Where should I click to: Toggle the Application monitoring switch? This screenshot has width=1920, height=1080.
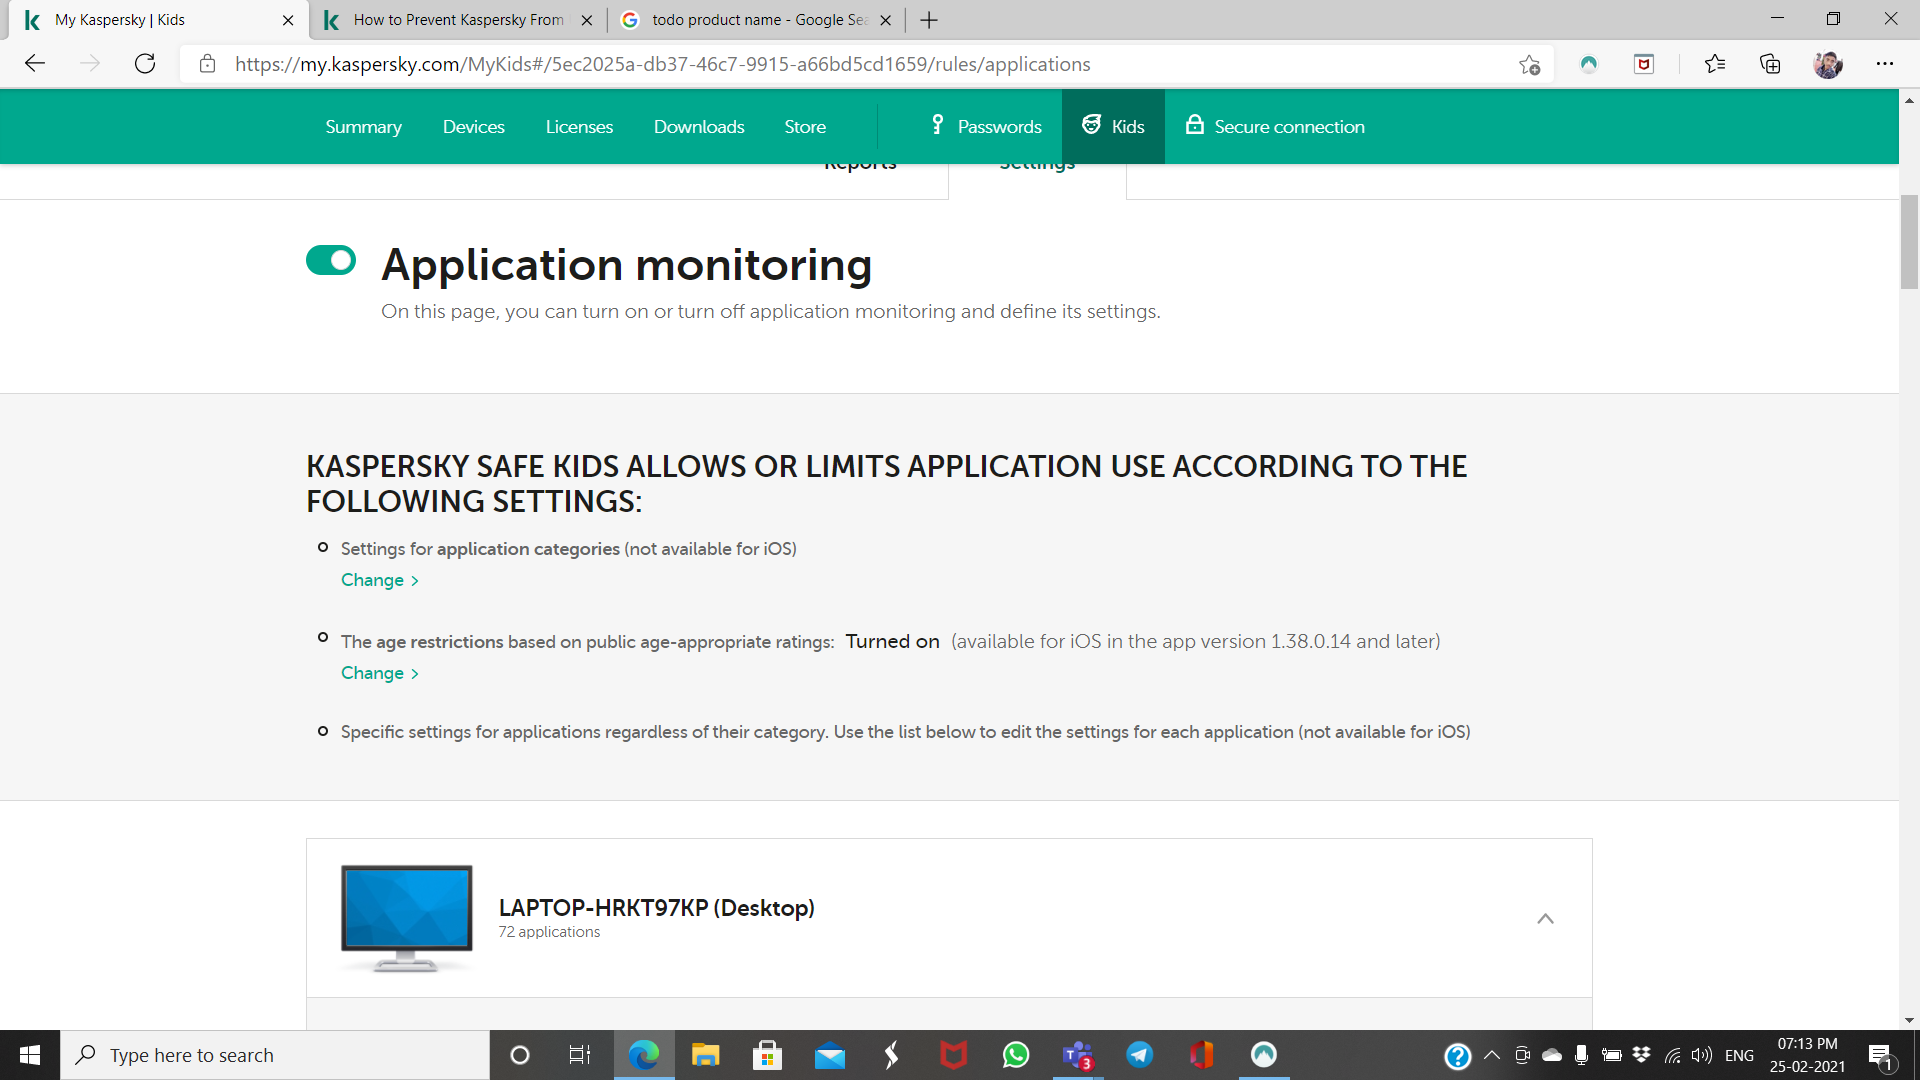coord(331,260)
